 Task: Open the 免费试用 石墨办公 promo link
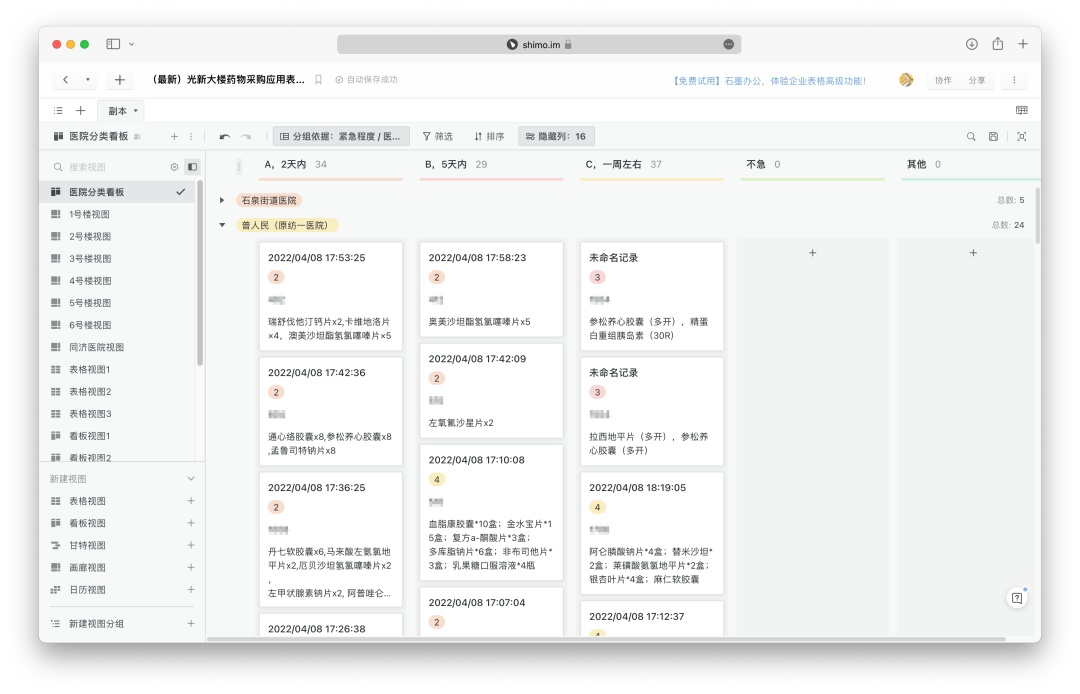tap(770, 80)
